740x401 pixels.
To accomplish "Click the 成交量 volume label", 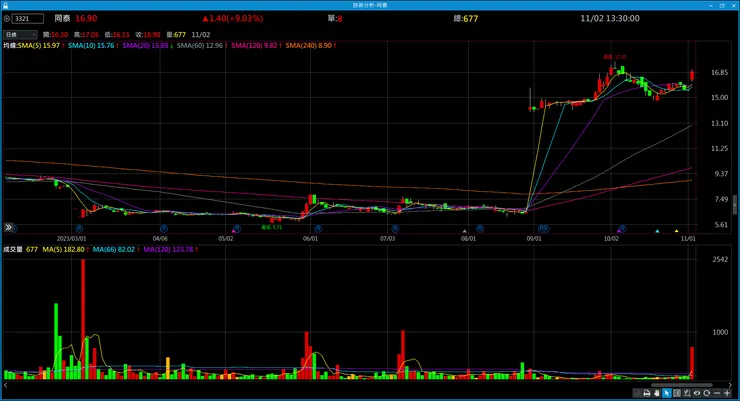I will pos(13,250).
